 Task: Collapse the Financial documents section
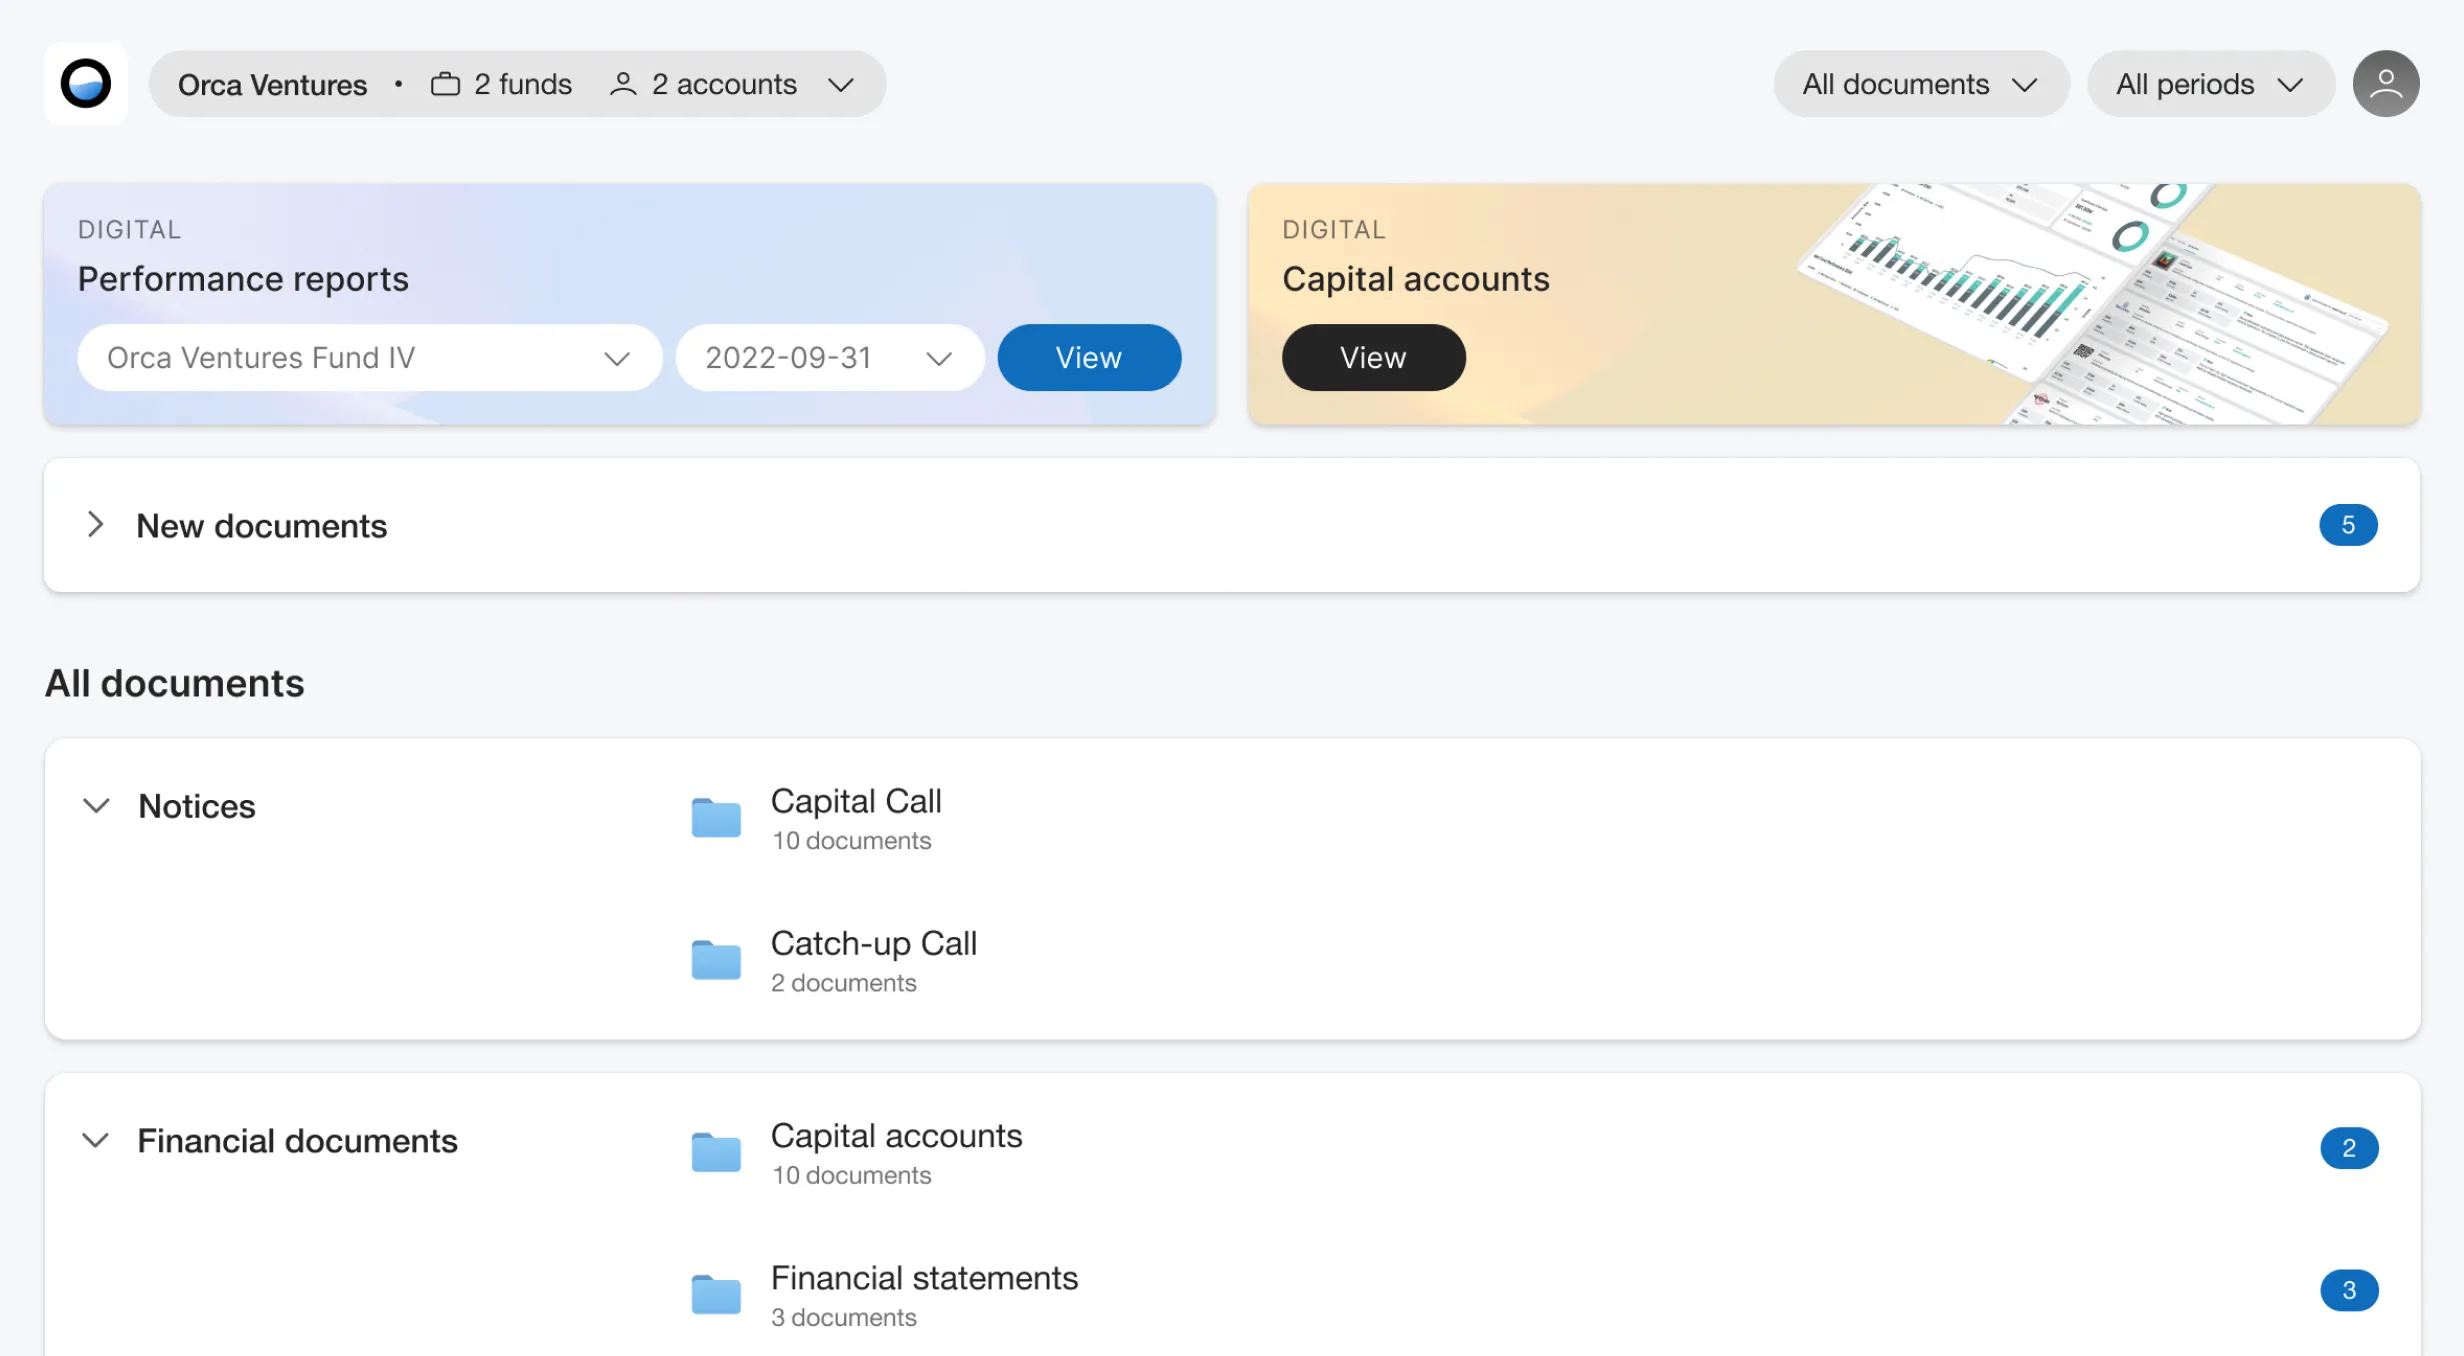coord(96,1140)
